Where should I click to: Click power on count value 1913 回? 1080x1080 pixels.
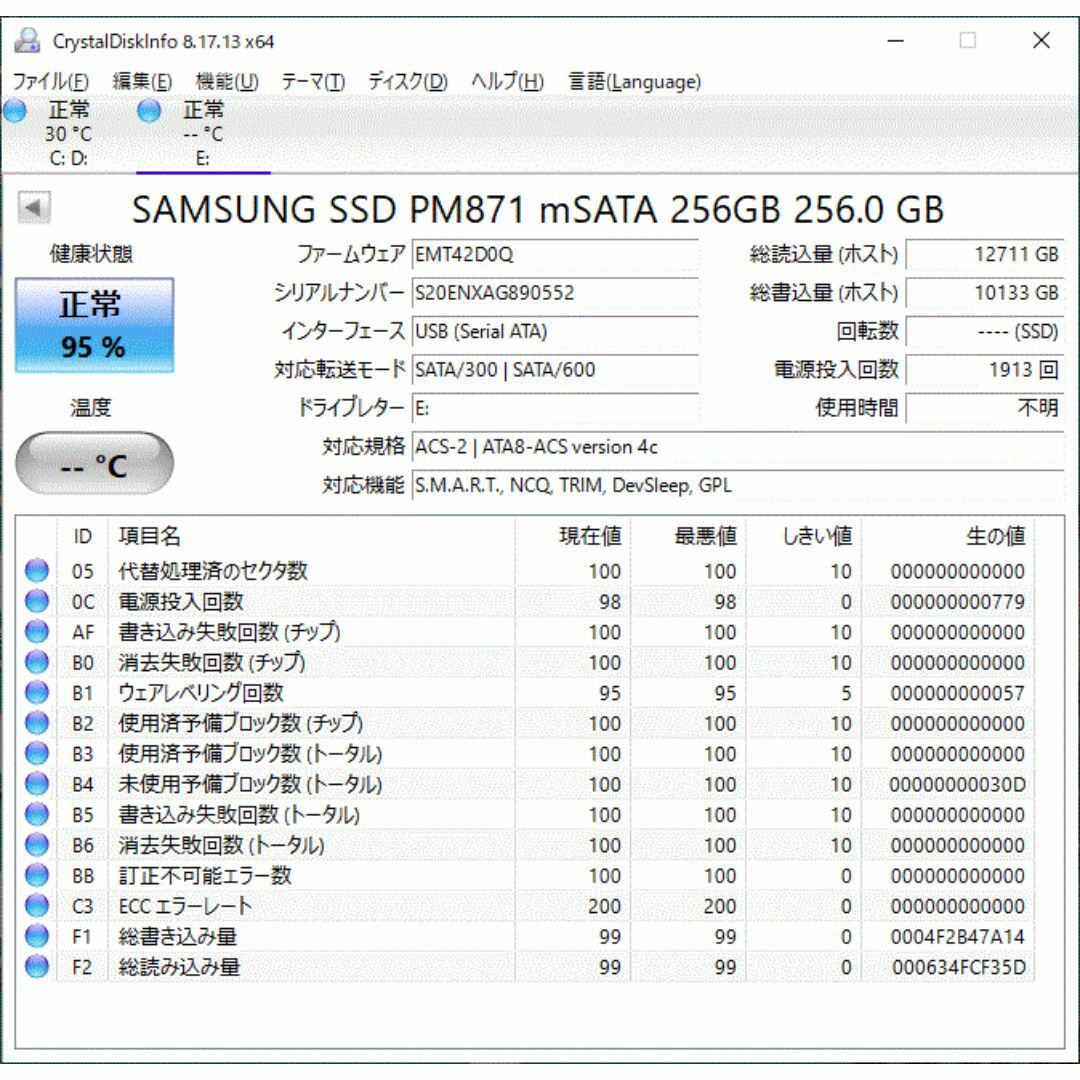coord(985,370)
